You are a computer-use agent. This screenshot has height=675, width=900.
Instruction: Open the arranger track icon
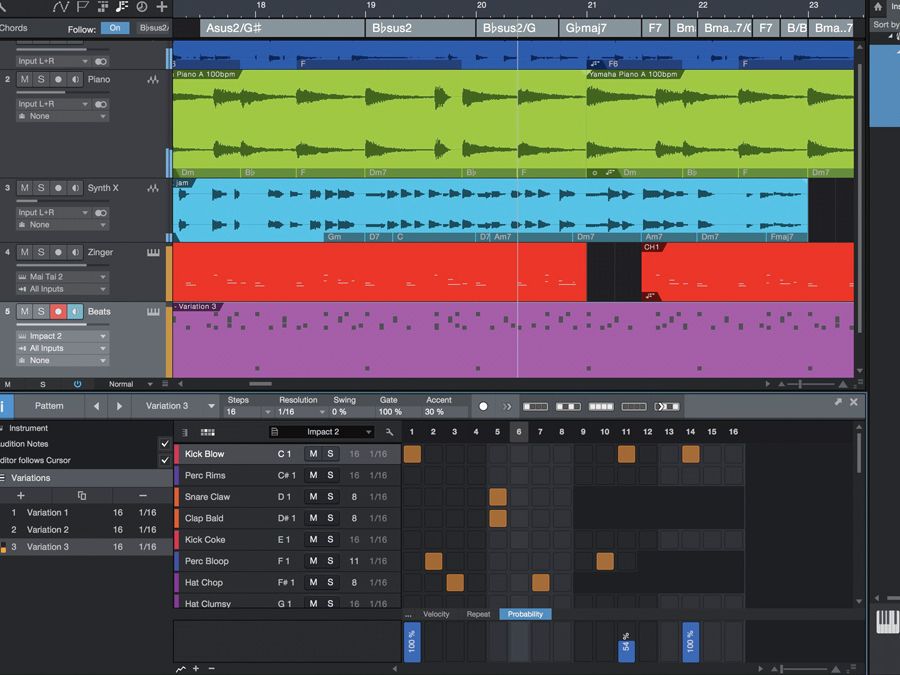click(x=103, y=7)
